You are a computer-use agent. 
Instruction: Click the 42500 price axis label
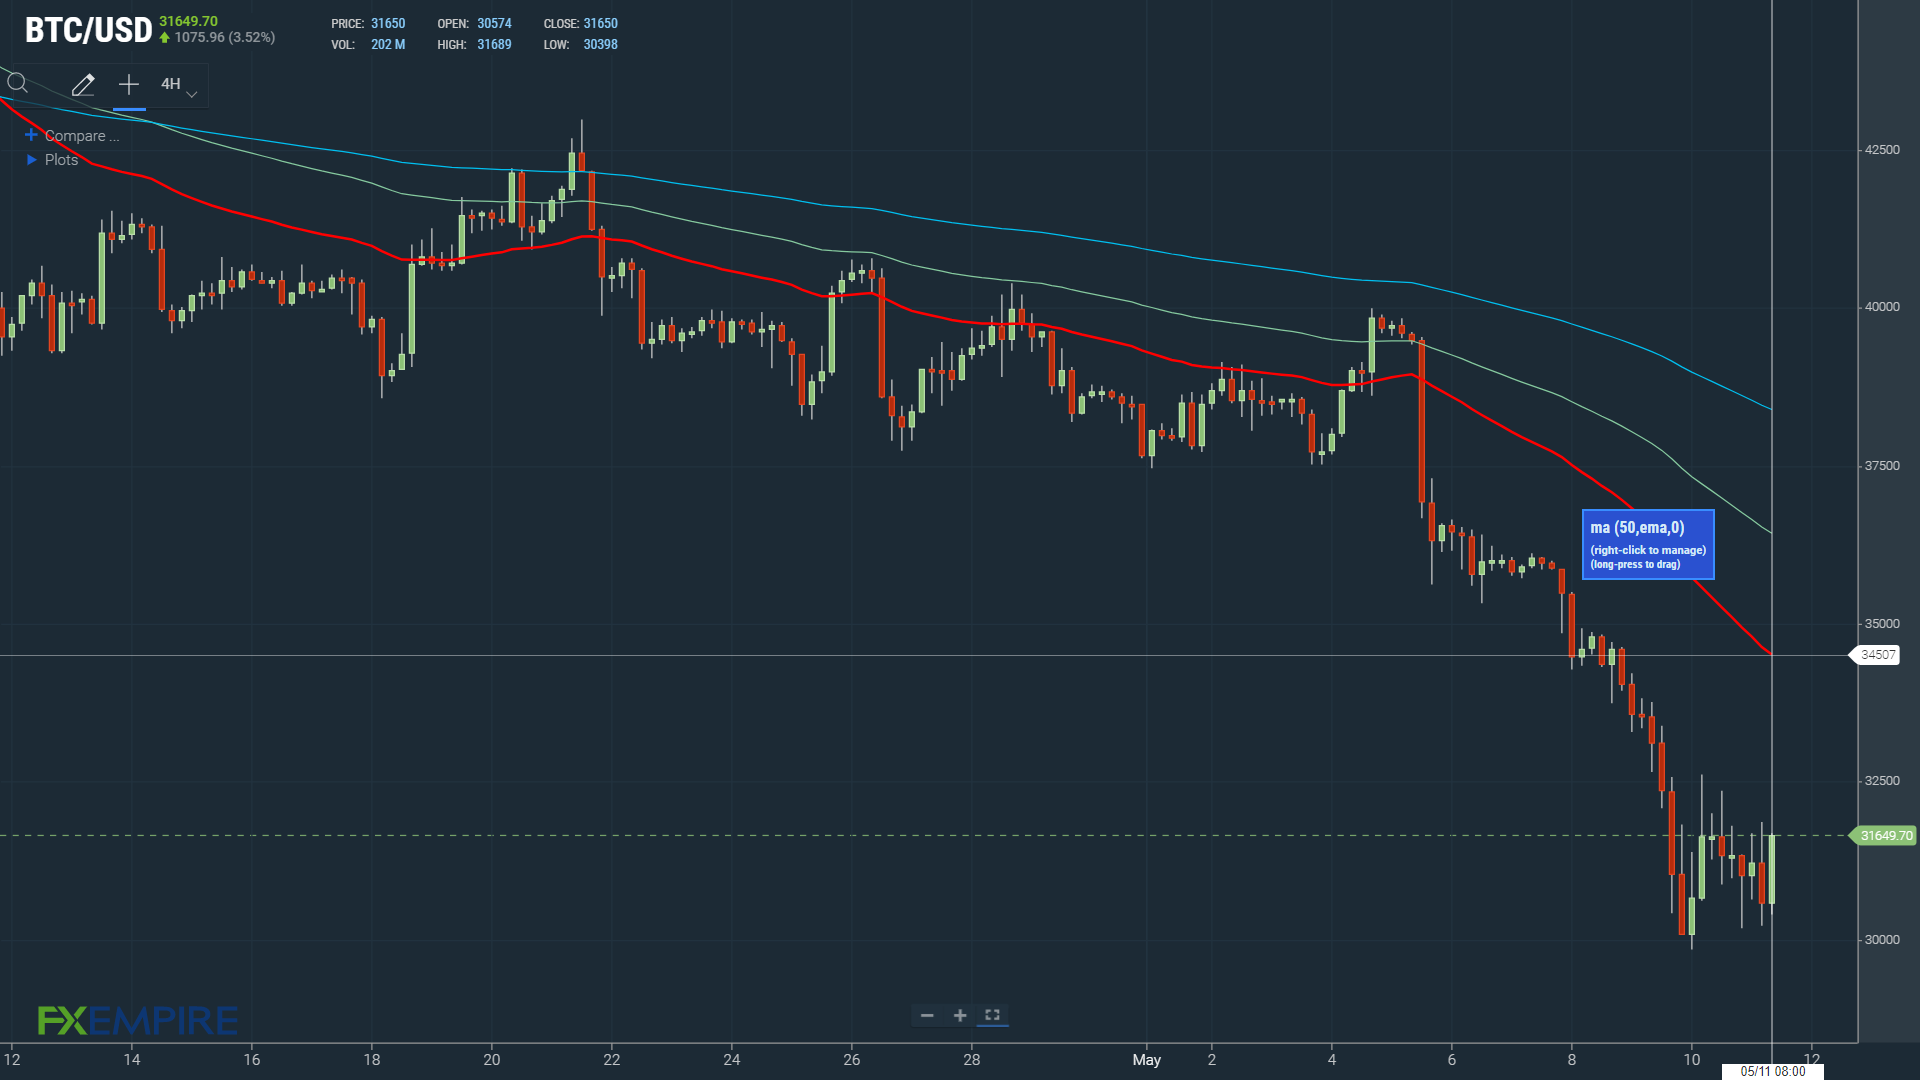coord(1881,149)
